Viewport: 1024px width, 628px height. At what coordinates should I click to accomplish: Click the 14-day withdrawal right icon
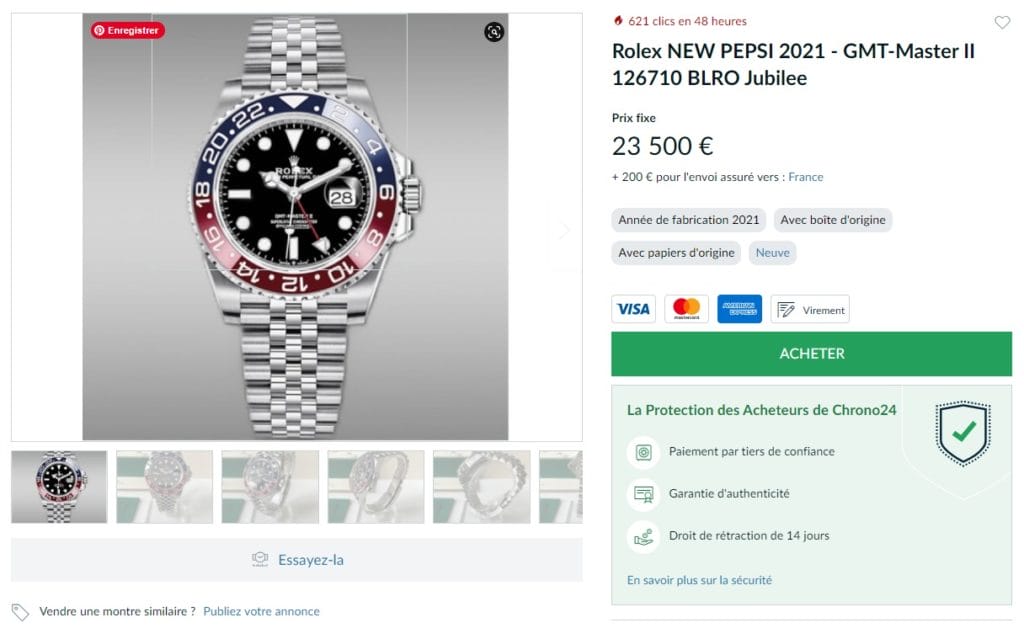coord(642,536)
